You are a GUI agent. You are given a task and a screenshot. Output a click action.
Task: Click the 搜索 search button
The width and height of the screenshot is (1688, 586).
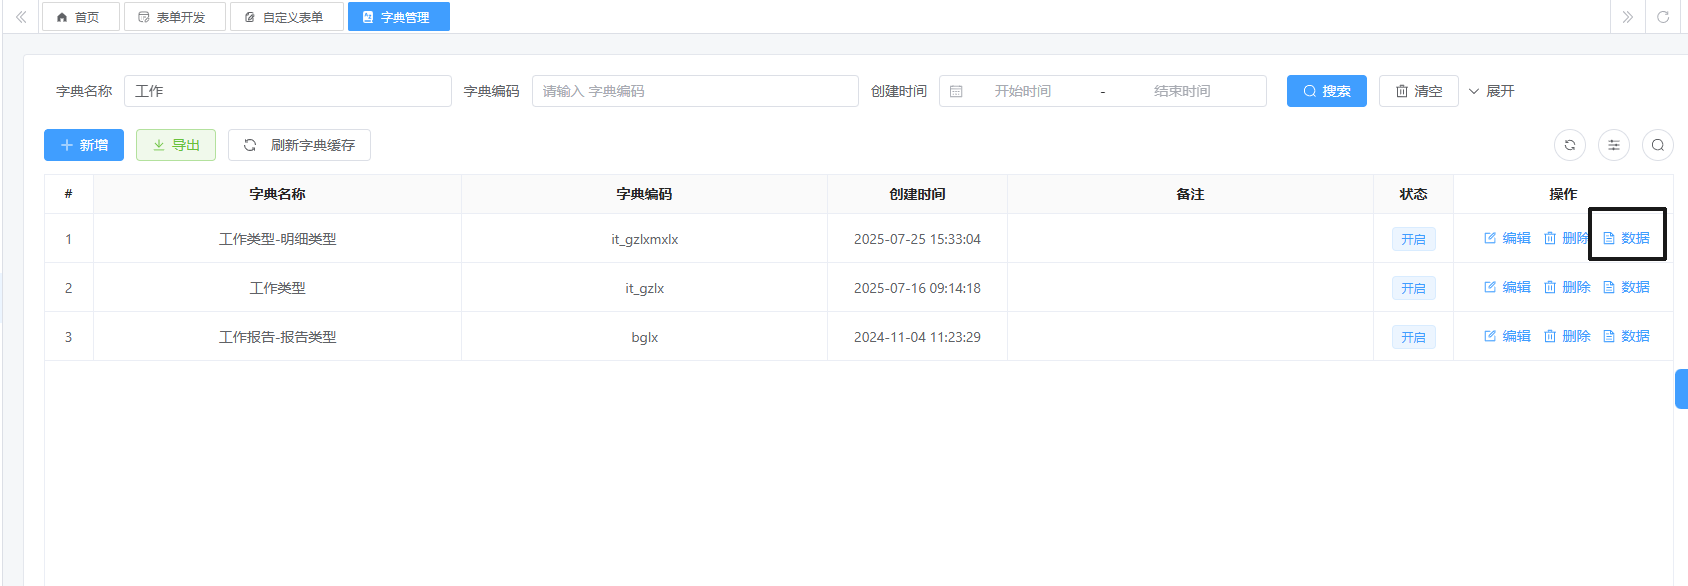(1326, 91)
